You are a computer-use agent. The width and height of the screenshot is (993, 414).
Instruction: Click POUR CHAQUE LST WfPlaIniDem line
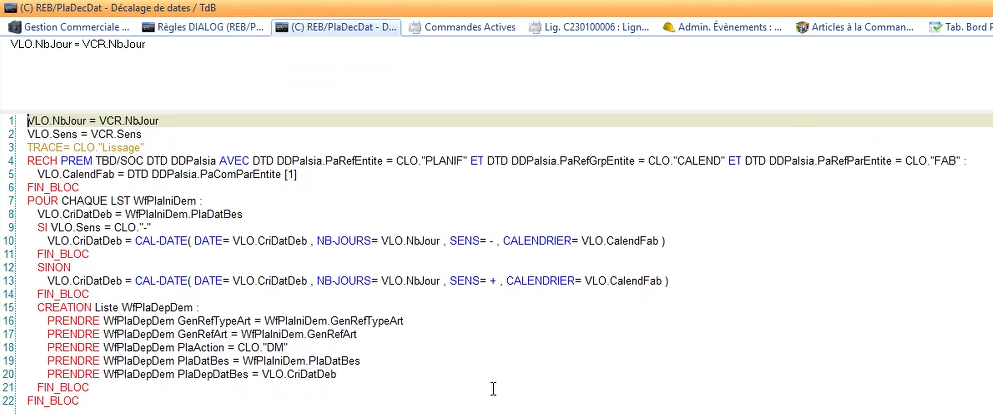pyautogui.click(x=114, y=201)
